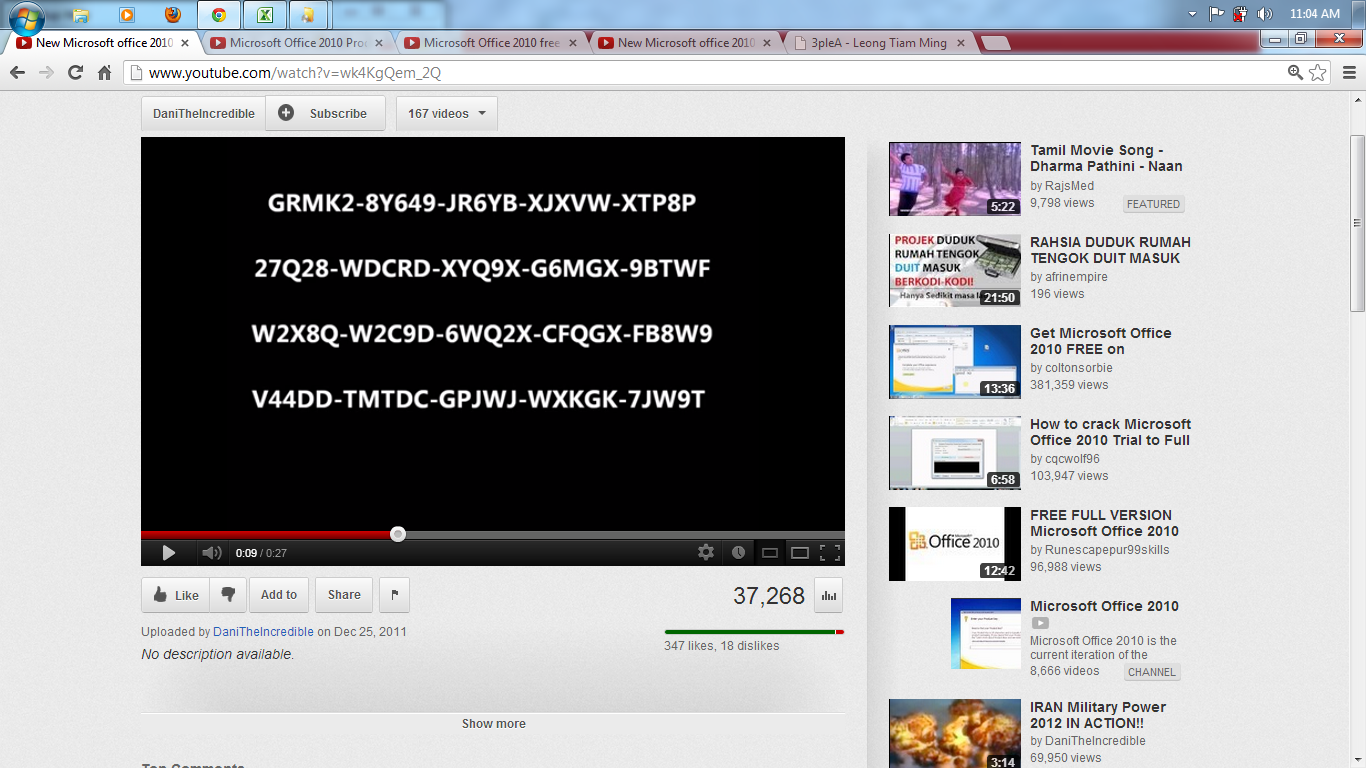1366x768 pixels.
Task: Open FREE FULL VERSION Microsoft Office 2010
Action: coord(1104,523)
